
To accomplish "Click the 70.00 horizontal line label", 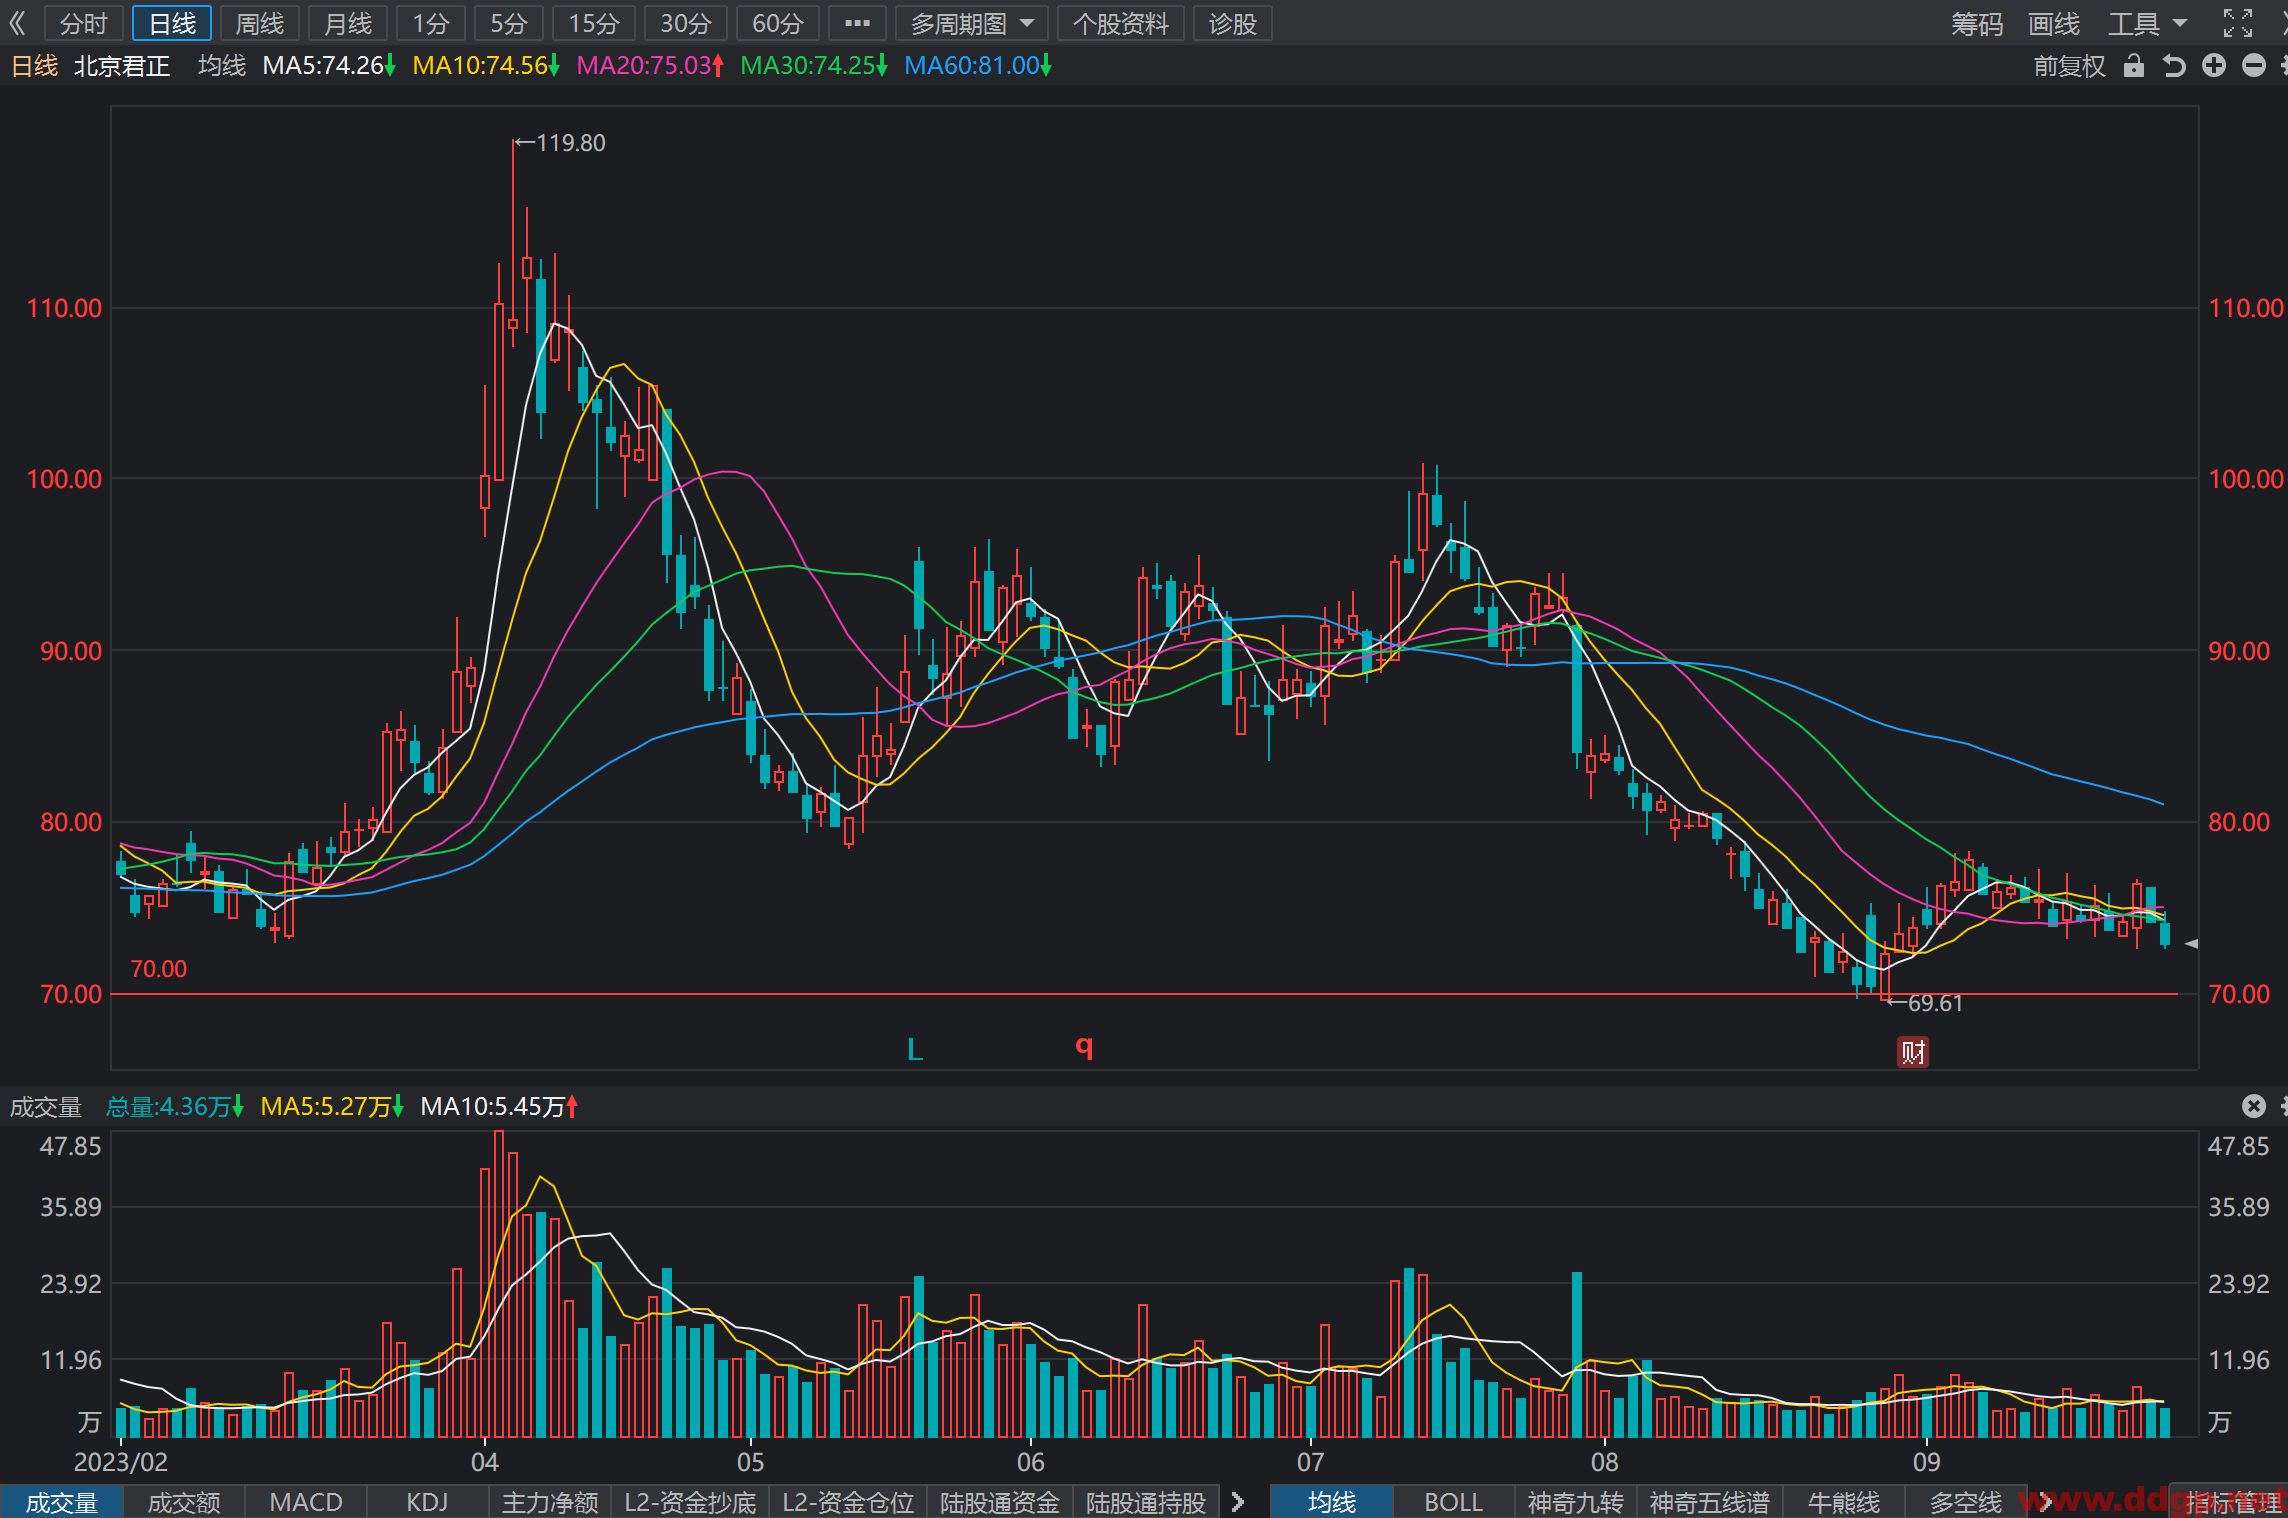I will click(x=159, y=969).
